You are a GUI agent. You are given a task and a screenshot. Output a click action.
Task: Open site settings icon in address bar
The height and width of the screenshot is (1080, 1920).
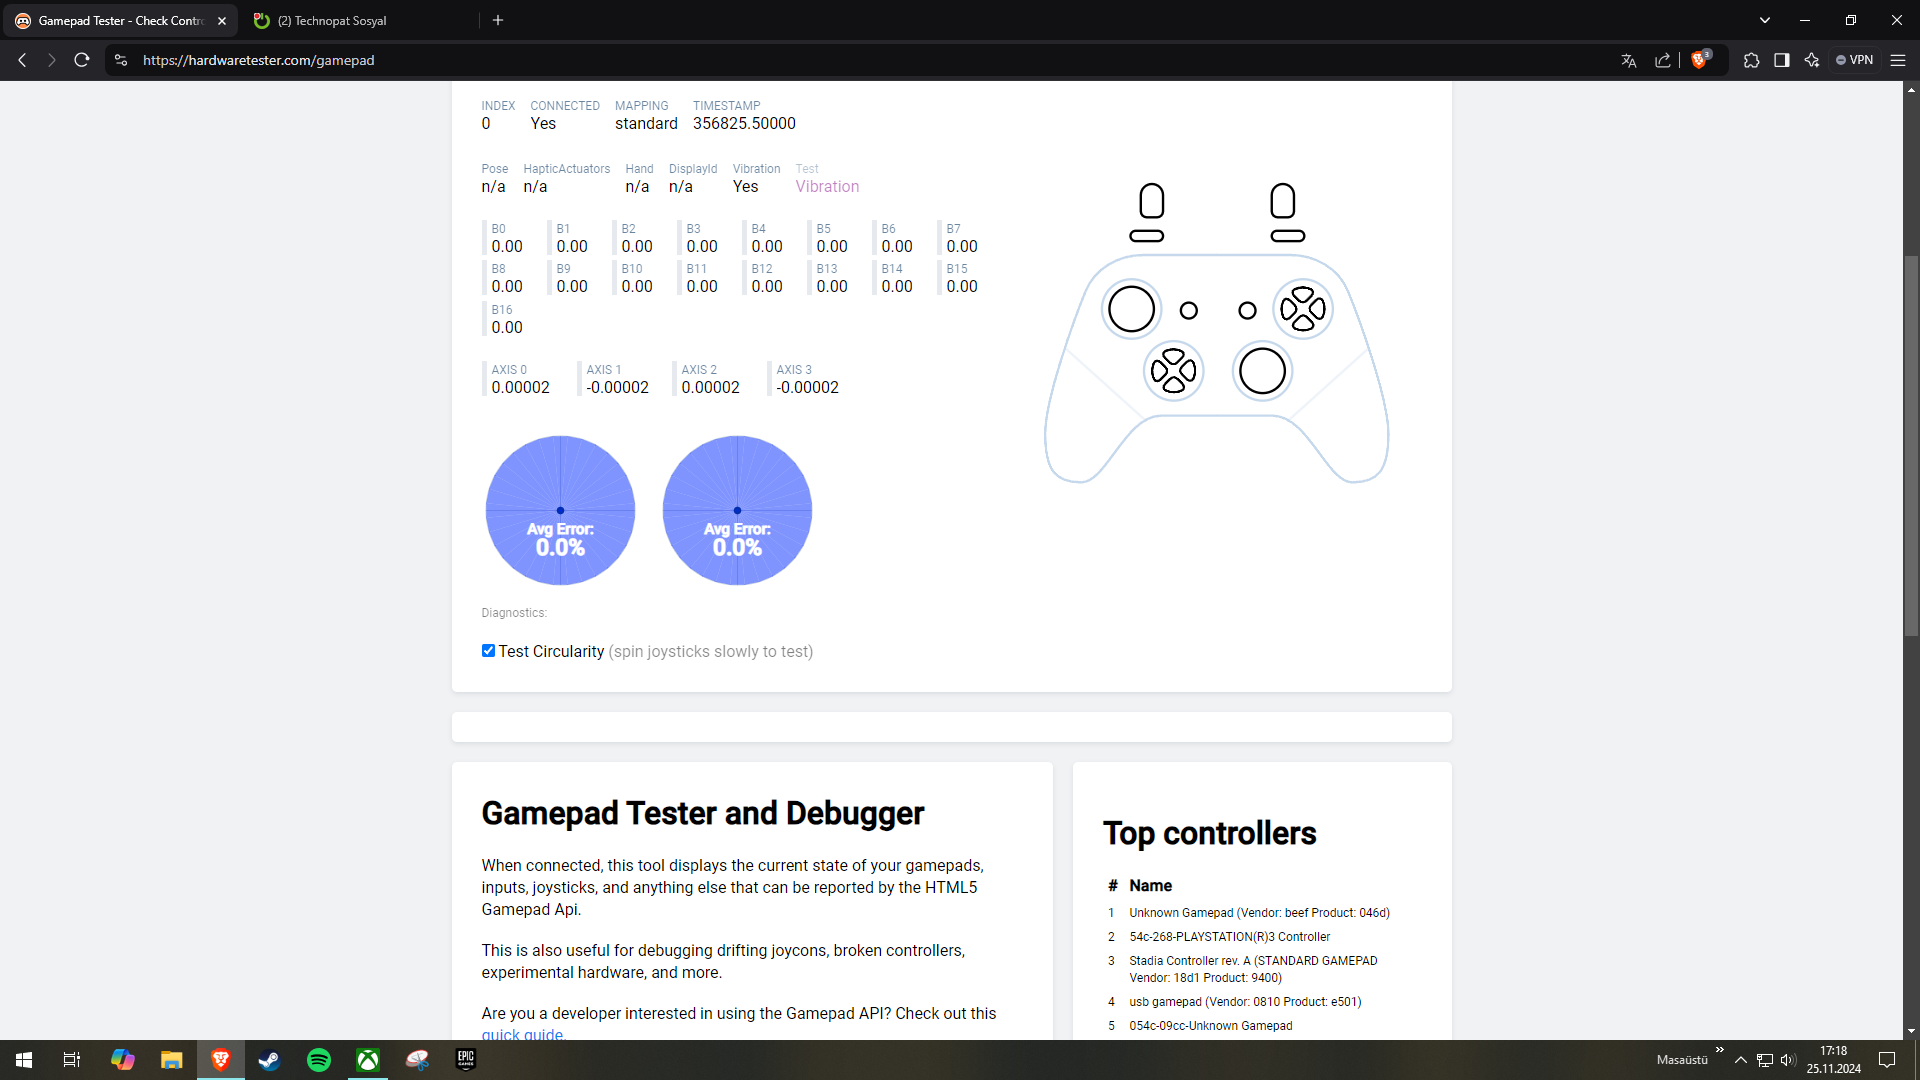pos(121,60)
